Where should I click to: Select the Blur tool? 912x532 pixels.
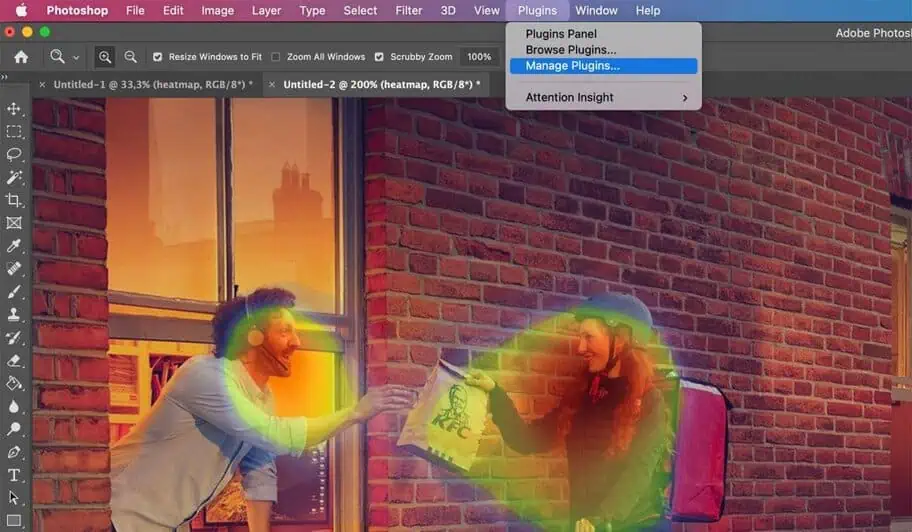pos(14,406)
